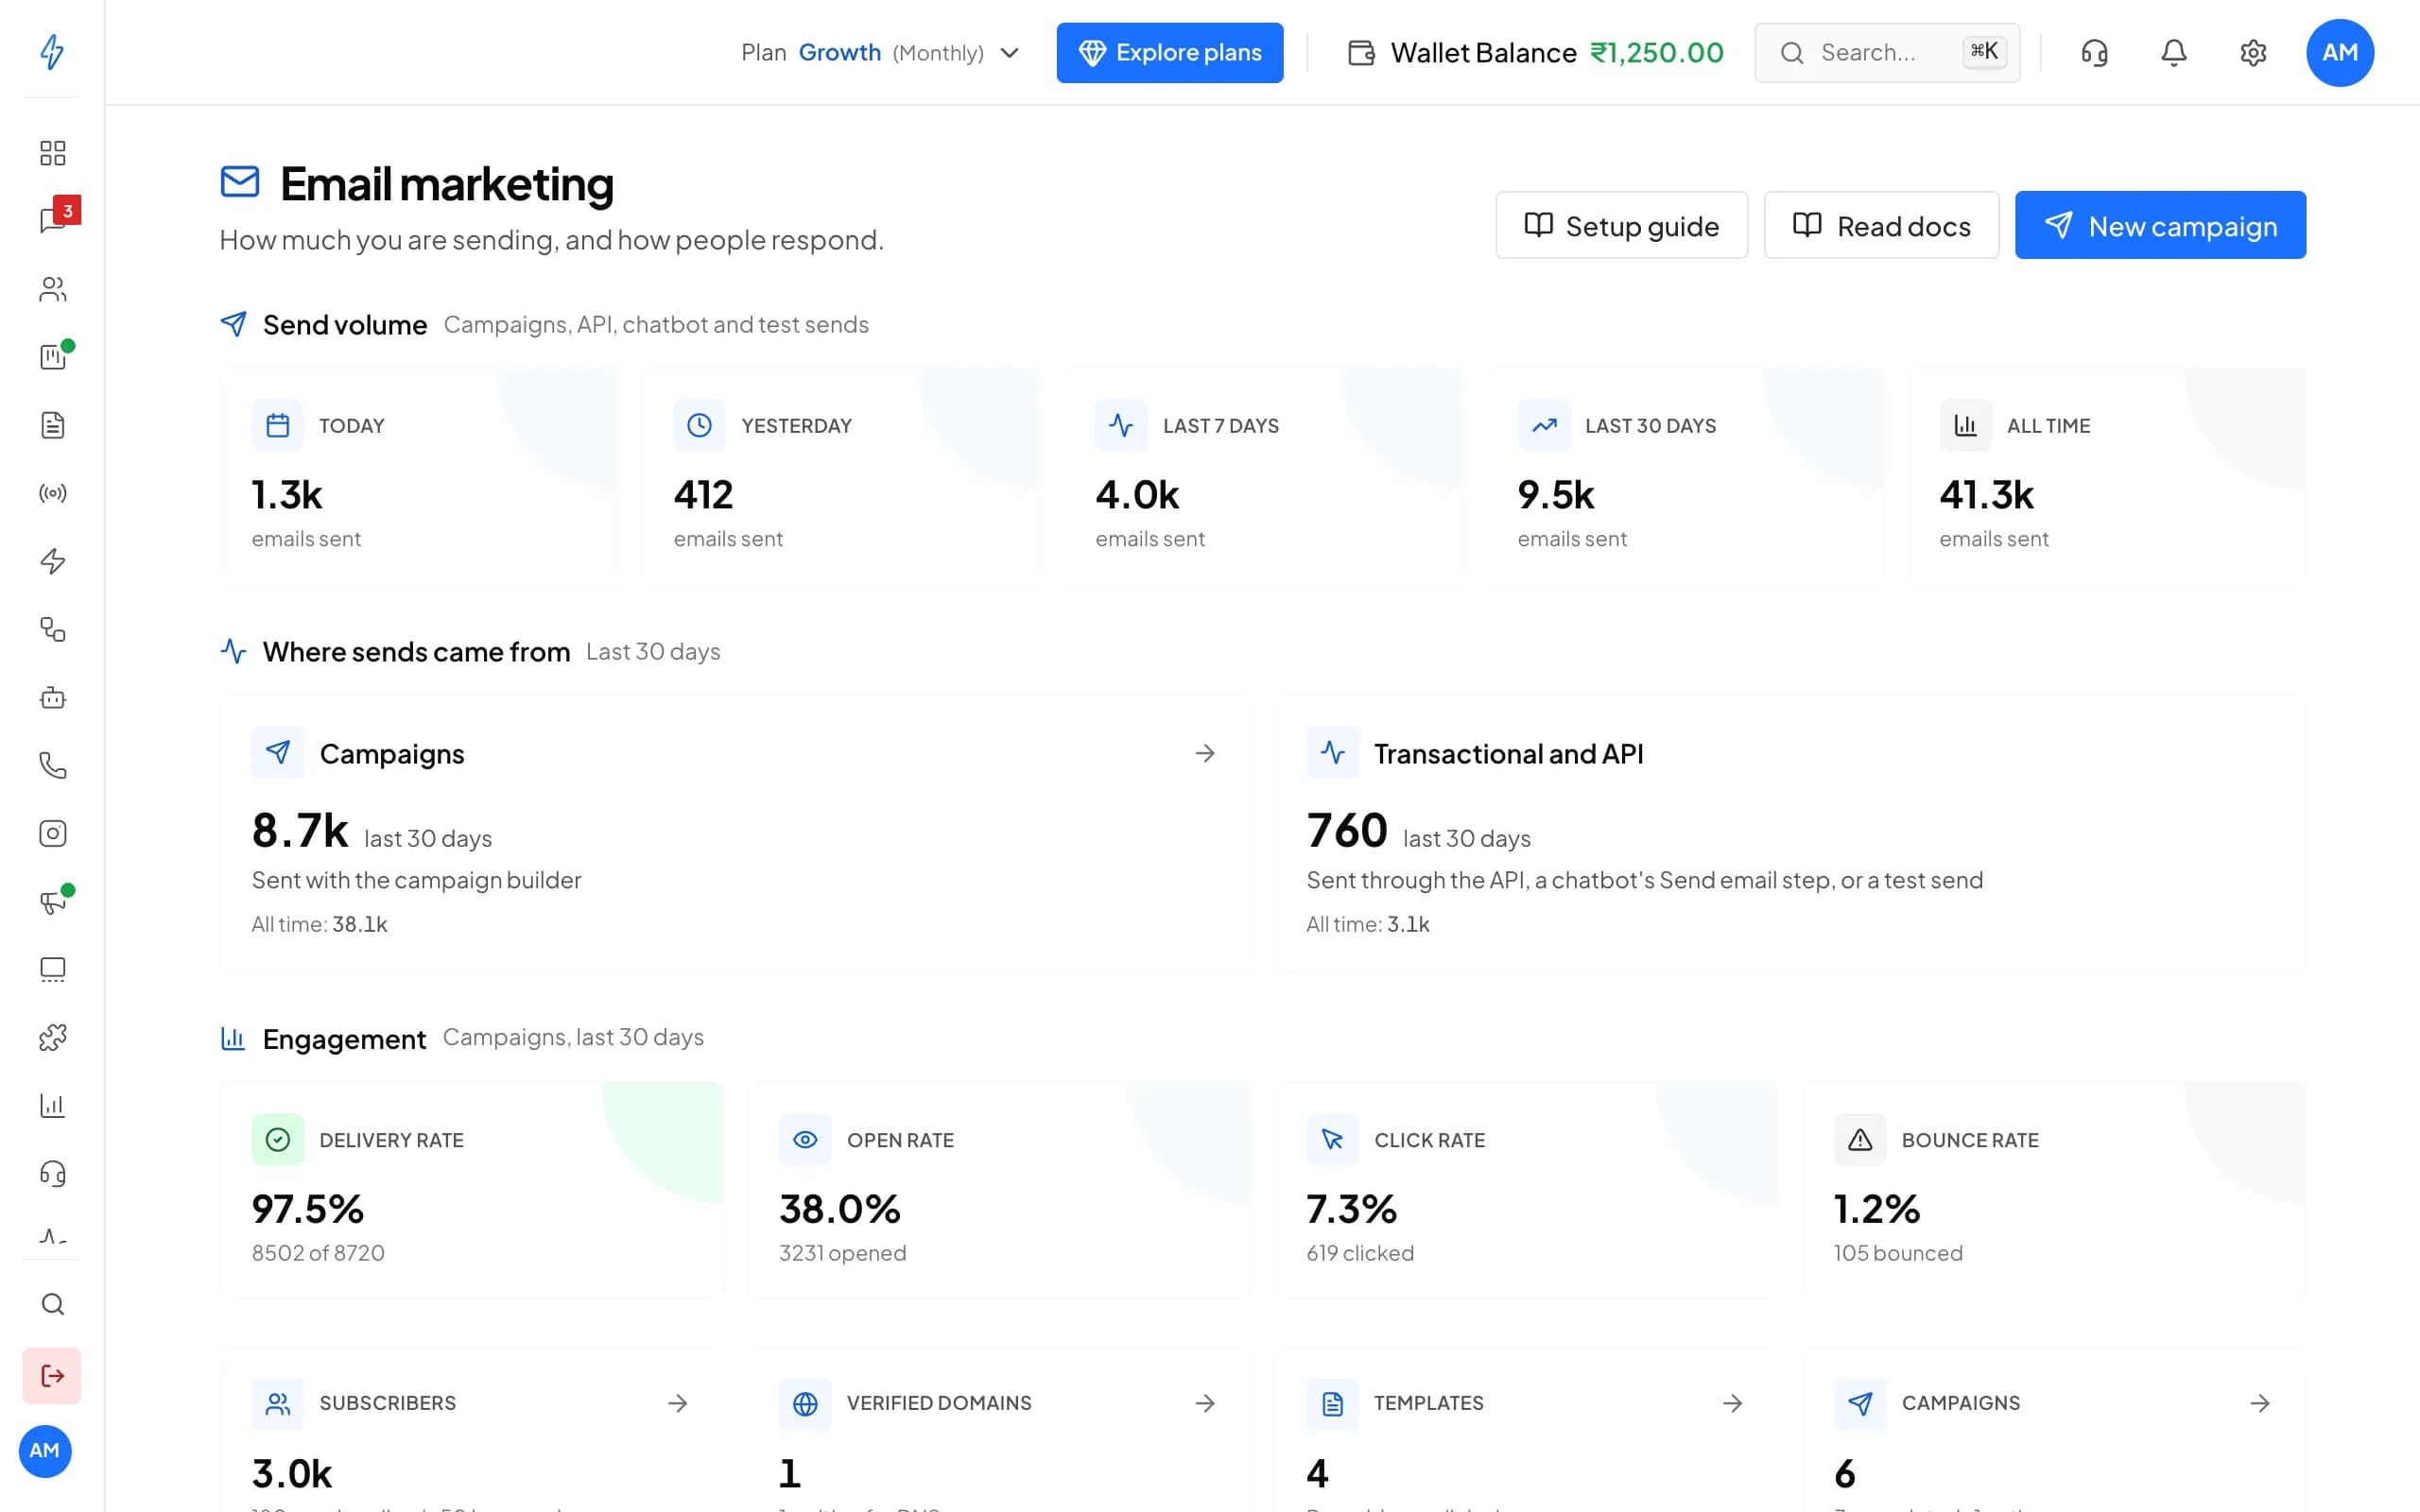Open Subscribers card arrow
The width and height of the screenshot is (2420, 1512).
pyautogui.click(x=678, y=1403)
